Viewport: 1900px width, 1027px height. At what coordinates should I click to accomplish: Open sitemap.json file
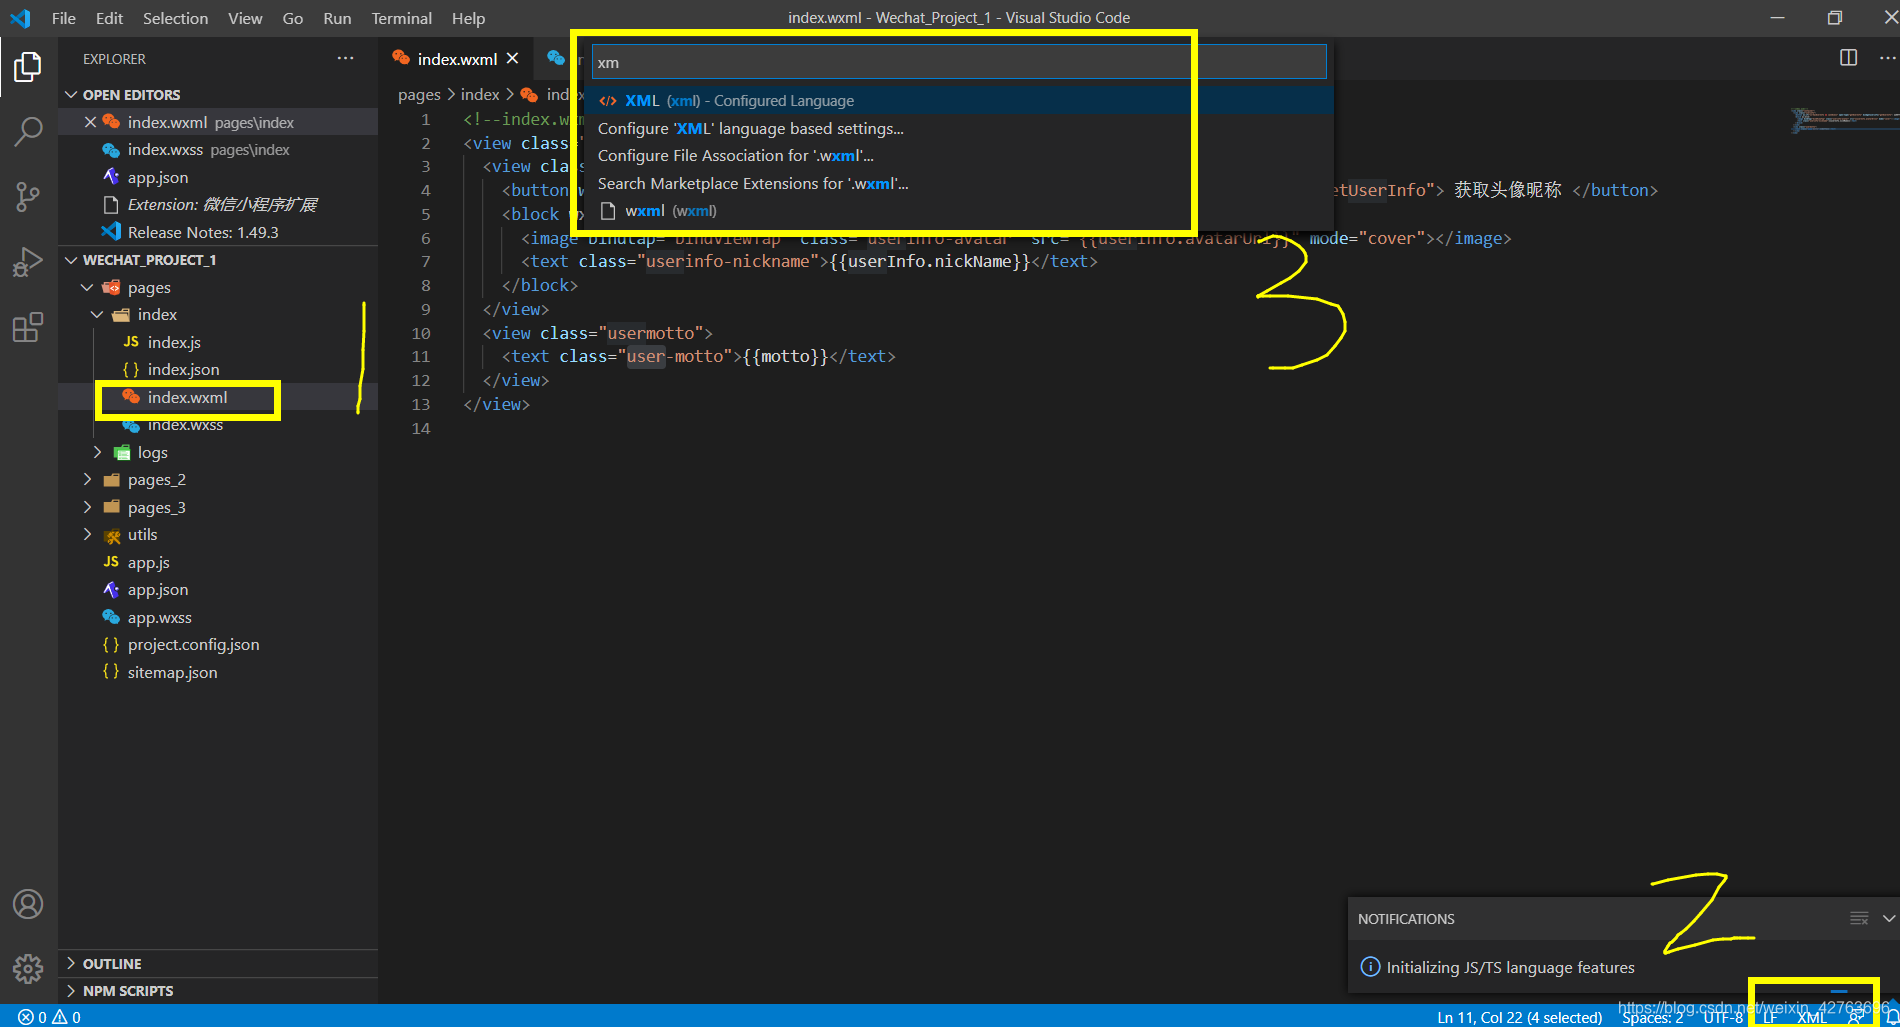(218, 672)
